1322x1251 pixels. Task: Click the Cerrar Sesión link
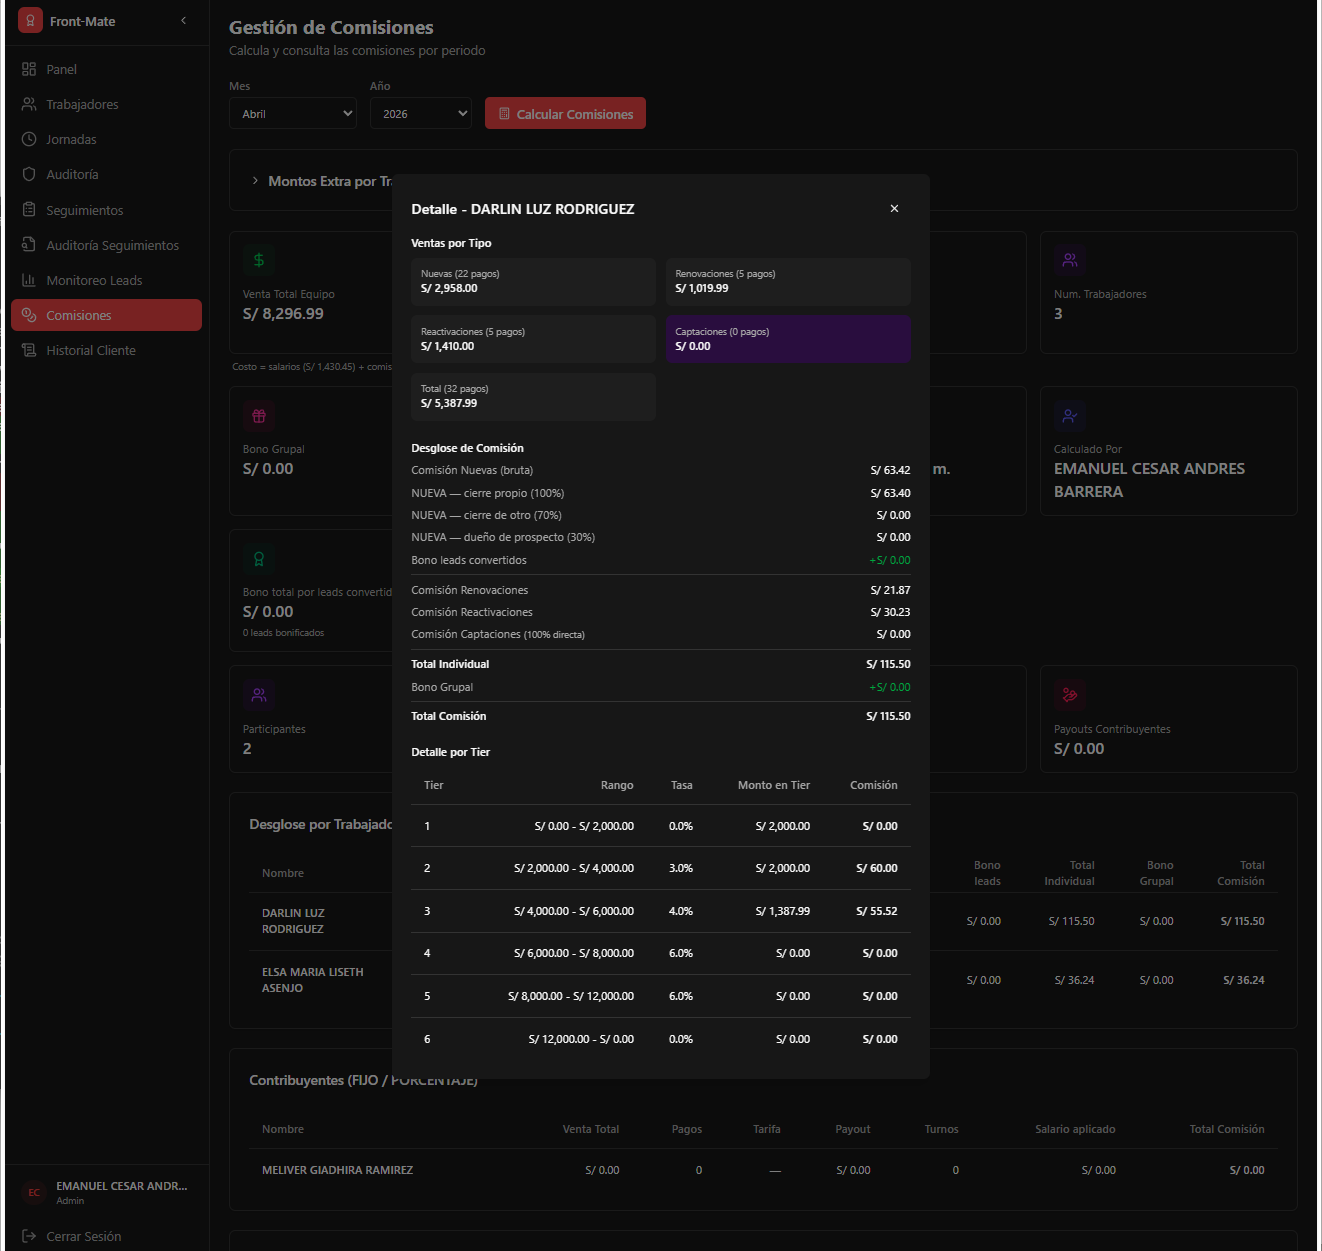point(84,1236)
